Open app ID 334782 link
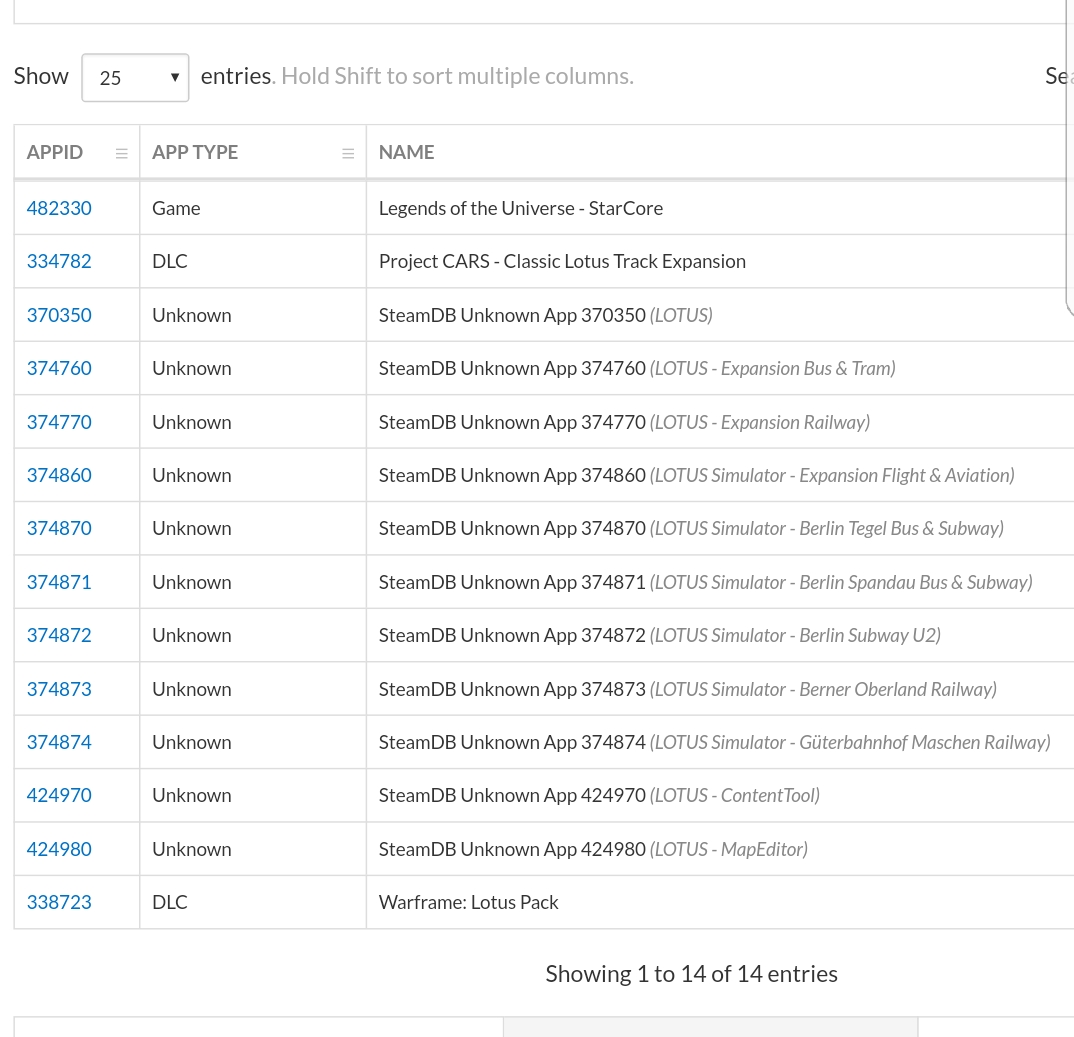Viewport: 1074px width, 1037px height. (x=59, y=261)
